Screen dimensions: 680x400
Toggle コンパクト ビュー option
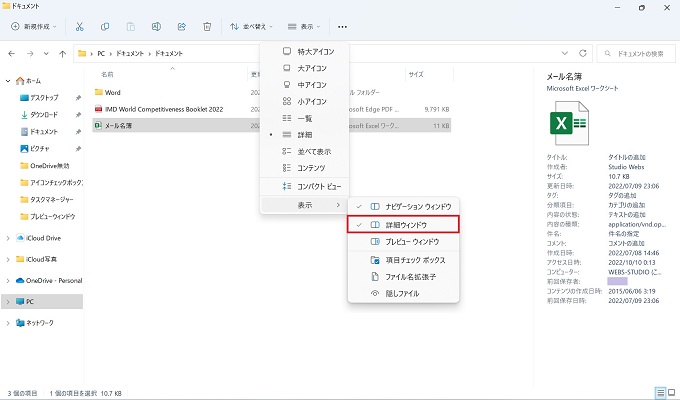304,187
